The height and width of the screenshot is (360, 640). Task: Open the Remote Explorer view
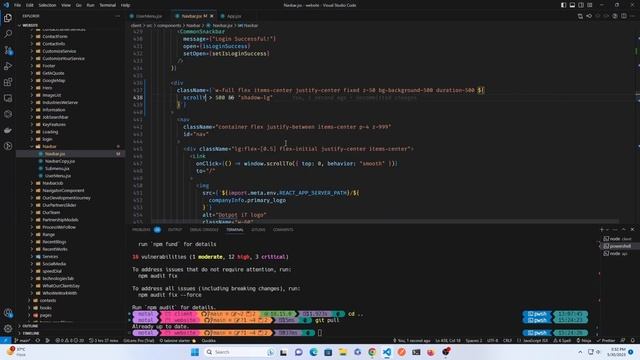click(x=8, y=98)
